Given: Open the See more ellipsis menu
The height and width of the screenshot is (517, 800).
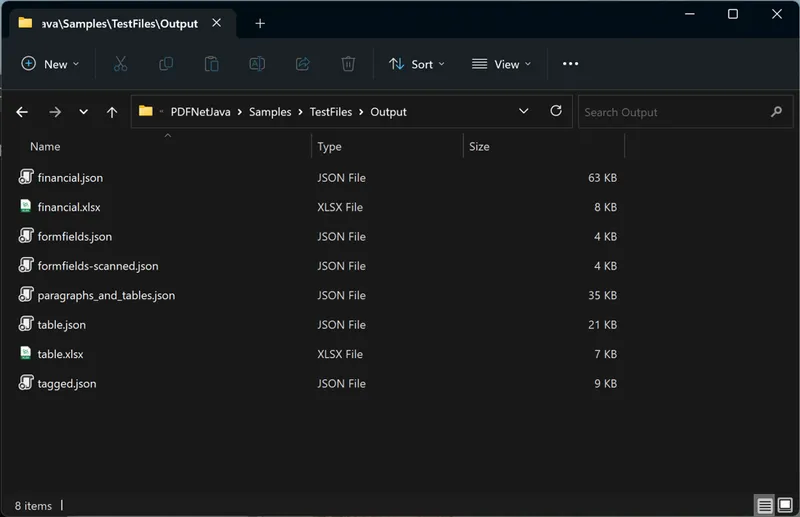Looking at the screenshot, I should point(570,64).
